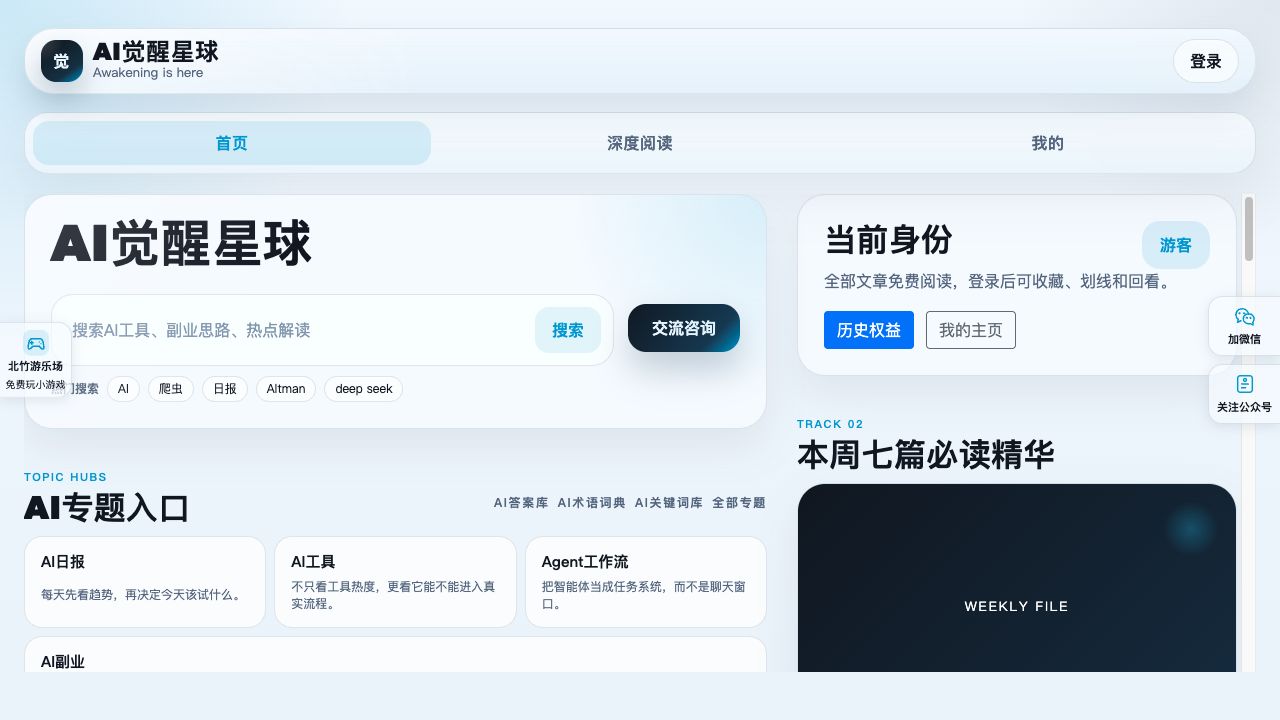Click the TOPIC HUBS label

click(66, 477)
